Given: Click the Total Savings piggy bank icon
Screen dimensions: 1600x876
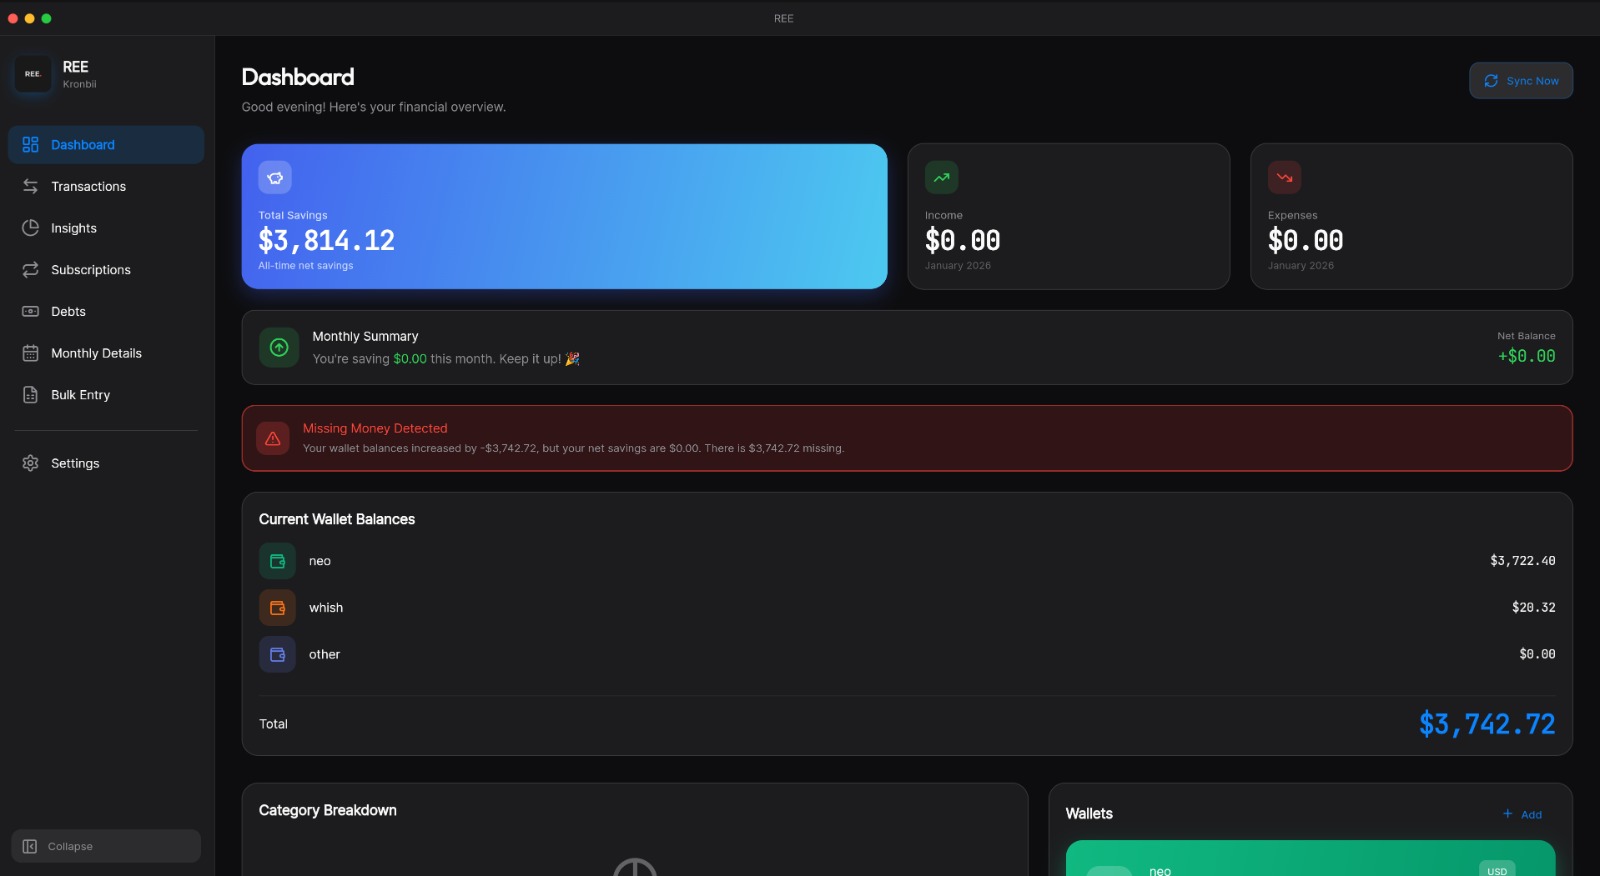Looking at the screenshot, I should tap(275, 177).
